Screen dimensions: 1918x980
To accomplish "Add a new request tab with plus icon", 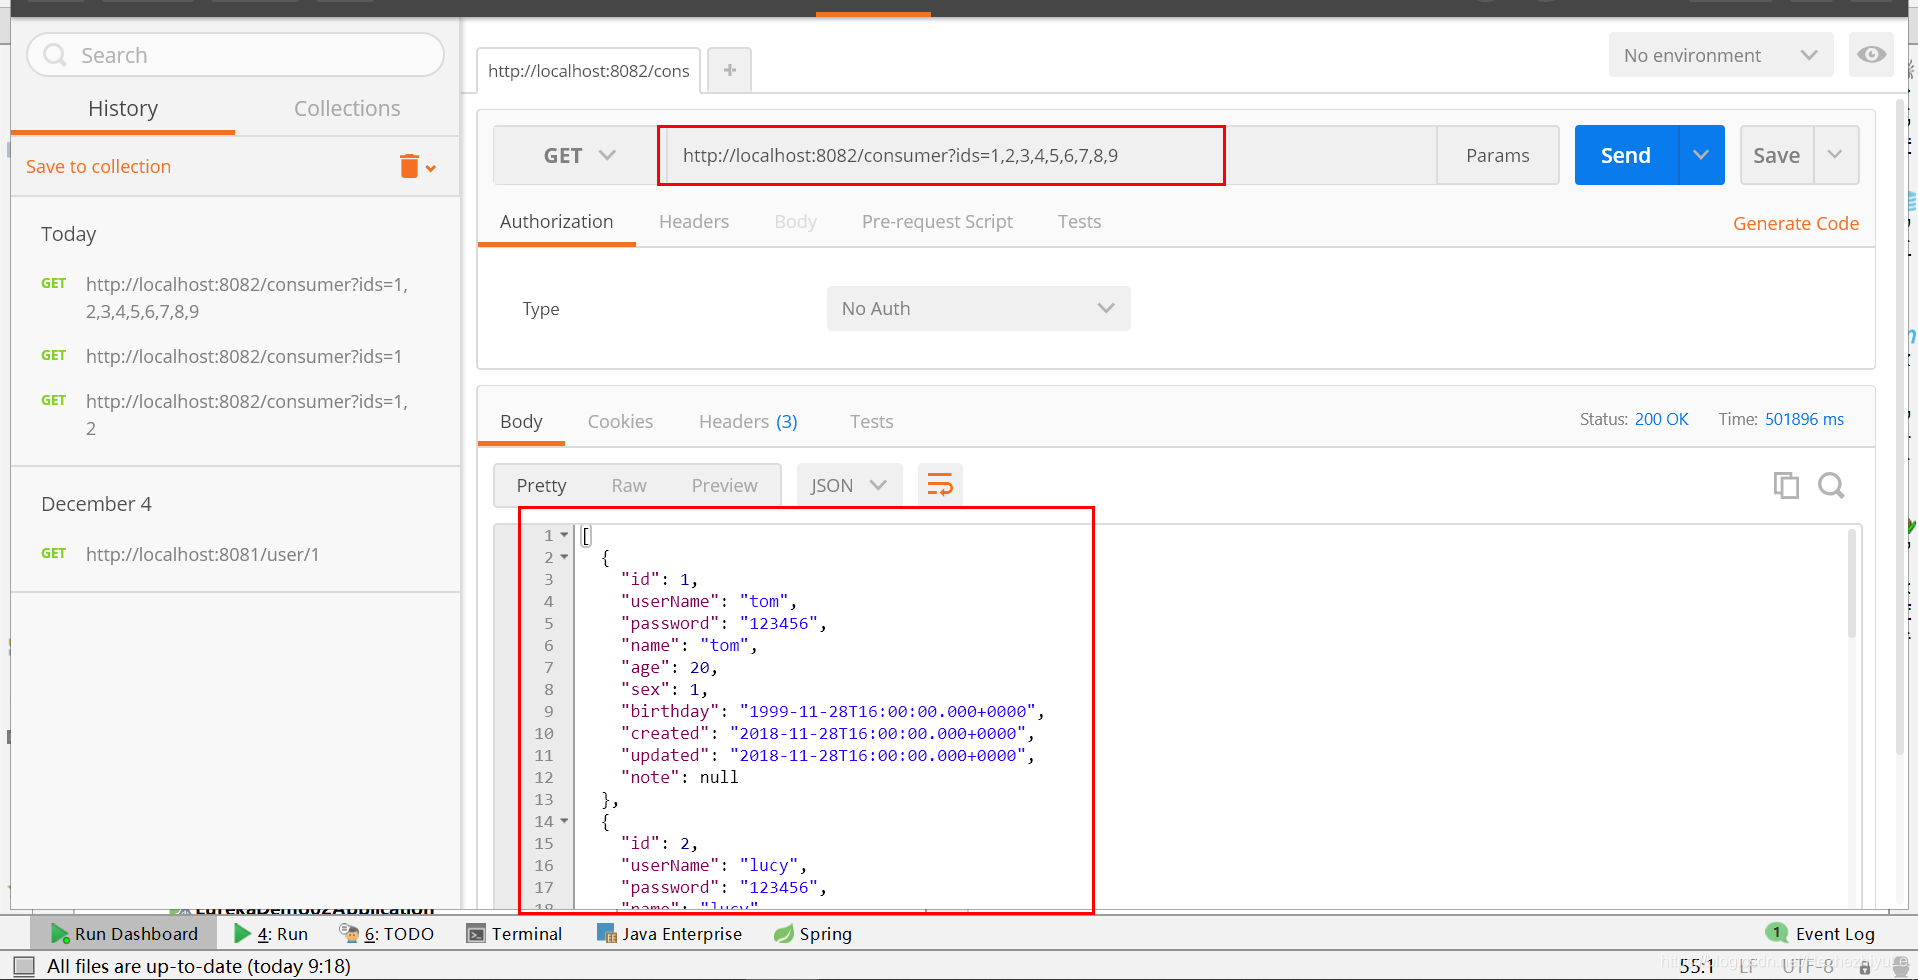I will coord(730,70).
